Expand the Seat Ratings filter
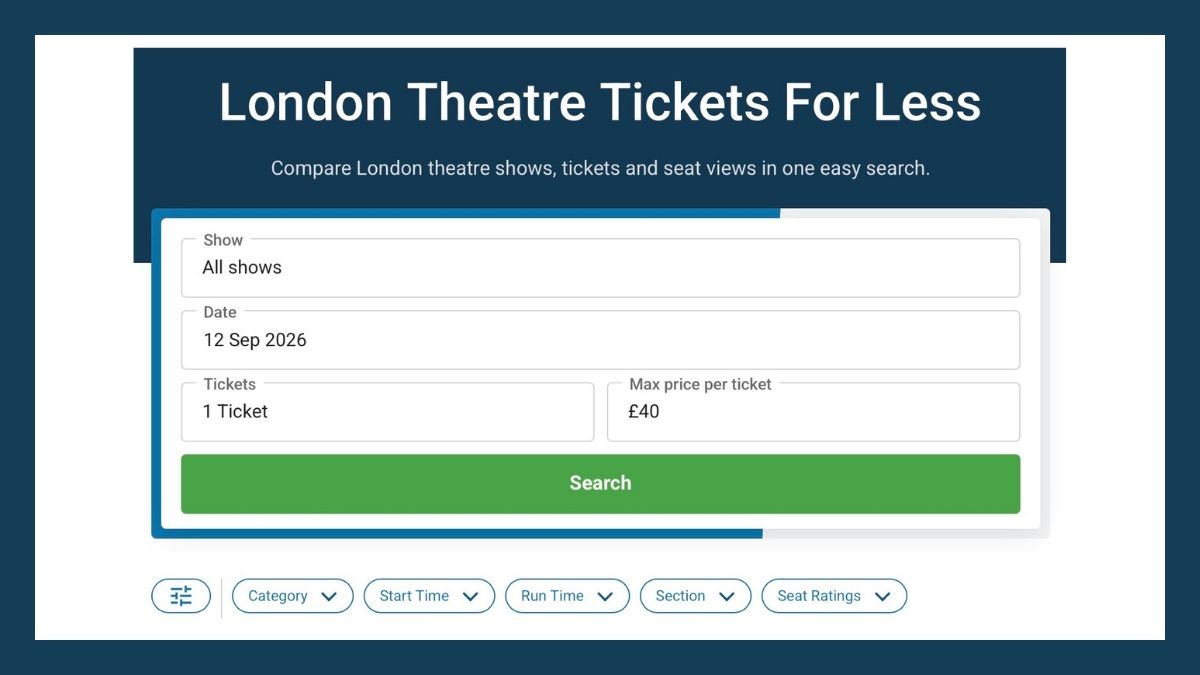 (x=834, y=596)
